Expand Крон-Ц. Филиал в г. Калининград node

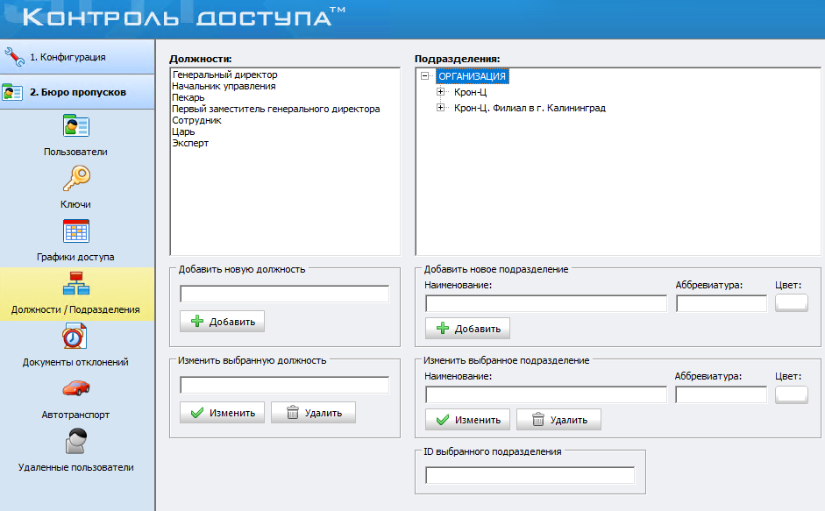[x=441, y=108]
